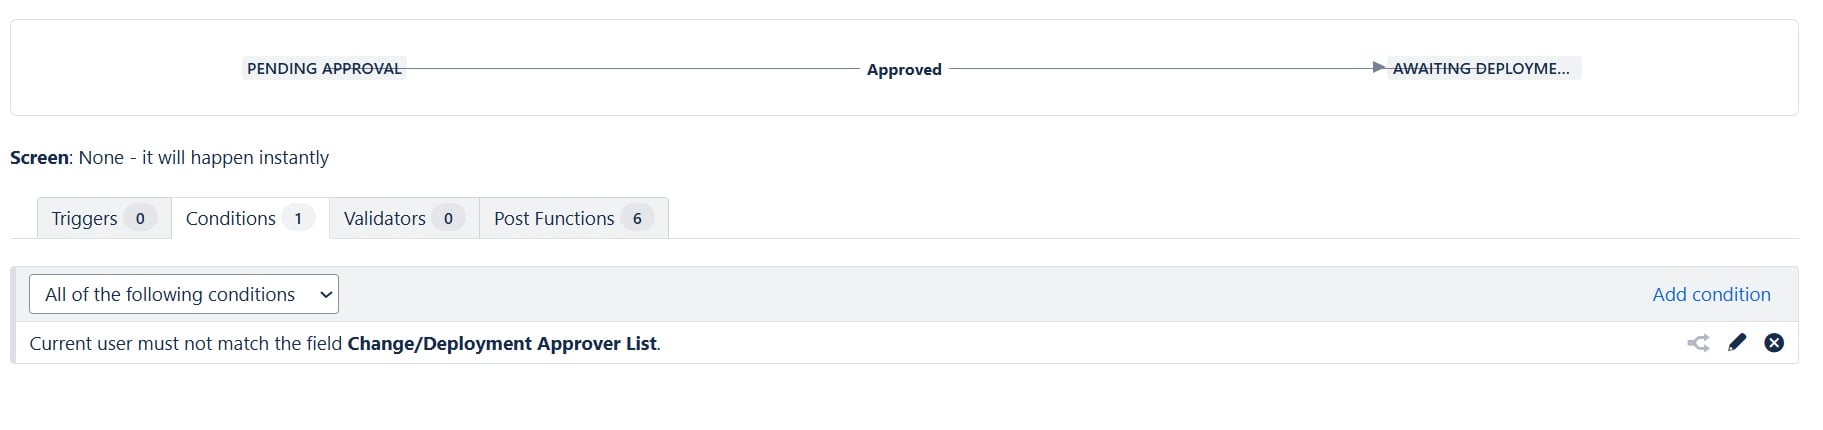Click the Change/Deployment Approver List field name
The width and height of the screenshot is (1823, 430).
[502, 343]
